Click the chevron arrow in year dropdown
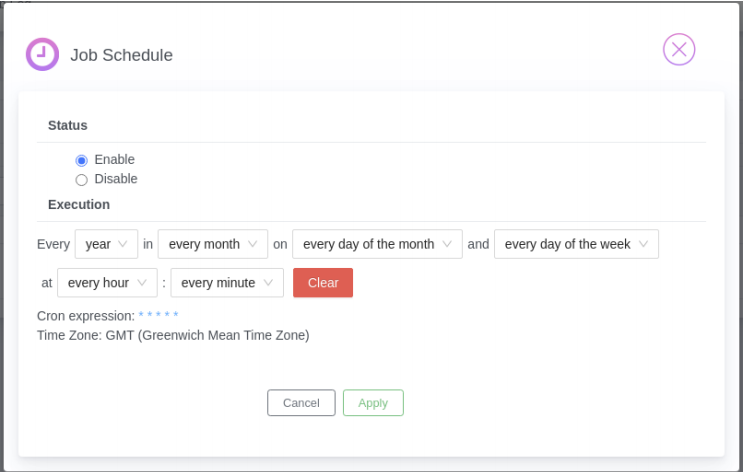The image size is (747, 472). (122, 244)
